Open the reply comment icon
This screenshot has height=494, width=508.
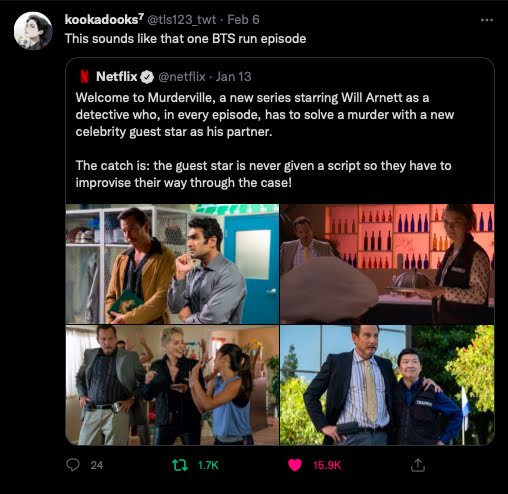tap(73, 465)
